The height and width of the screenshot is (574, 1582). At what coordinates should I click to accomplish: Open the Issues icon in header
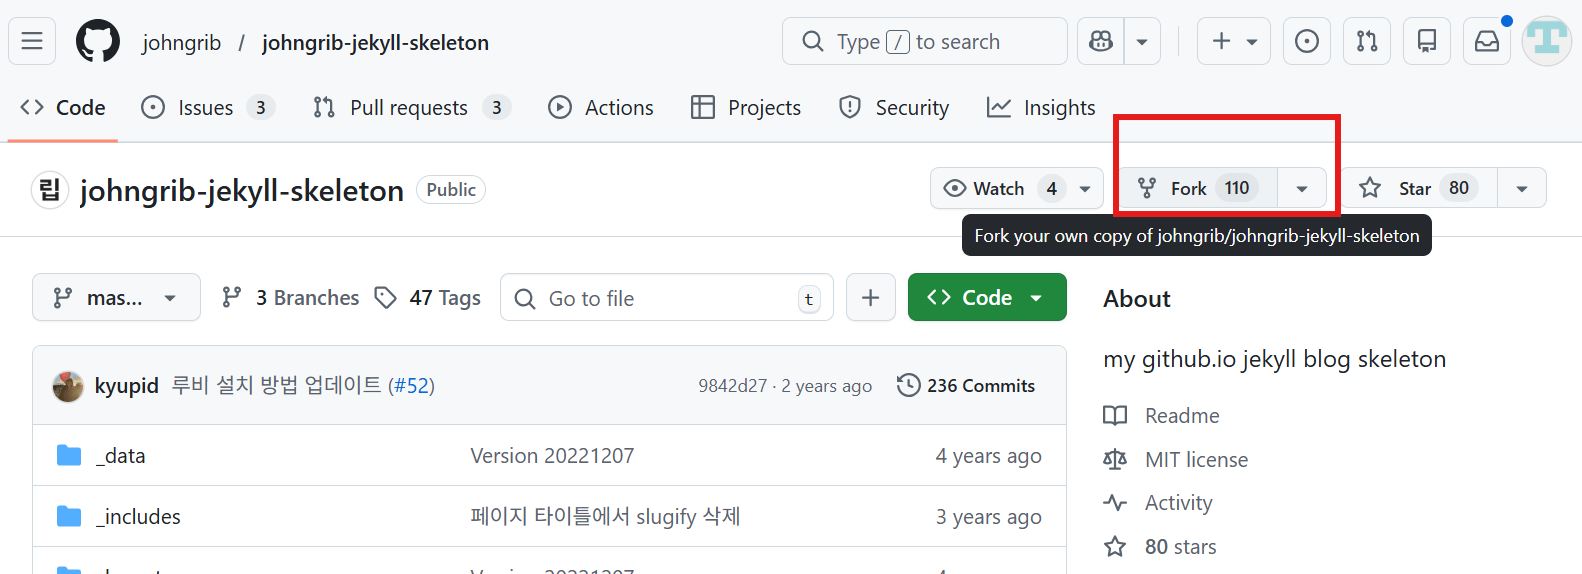click(1307, 41)
